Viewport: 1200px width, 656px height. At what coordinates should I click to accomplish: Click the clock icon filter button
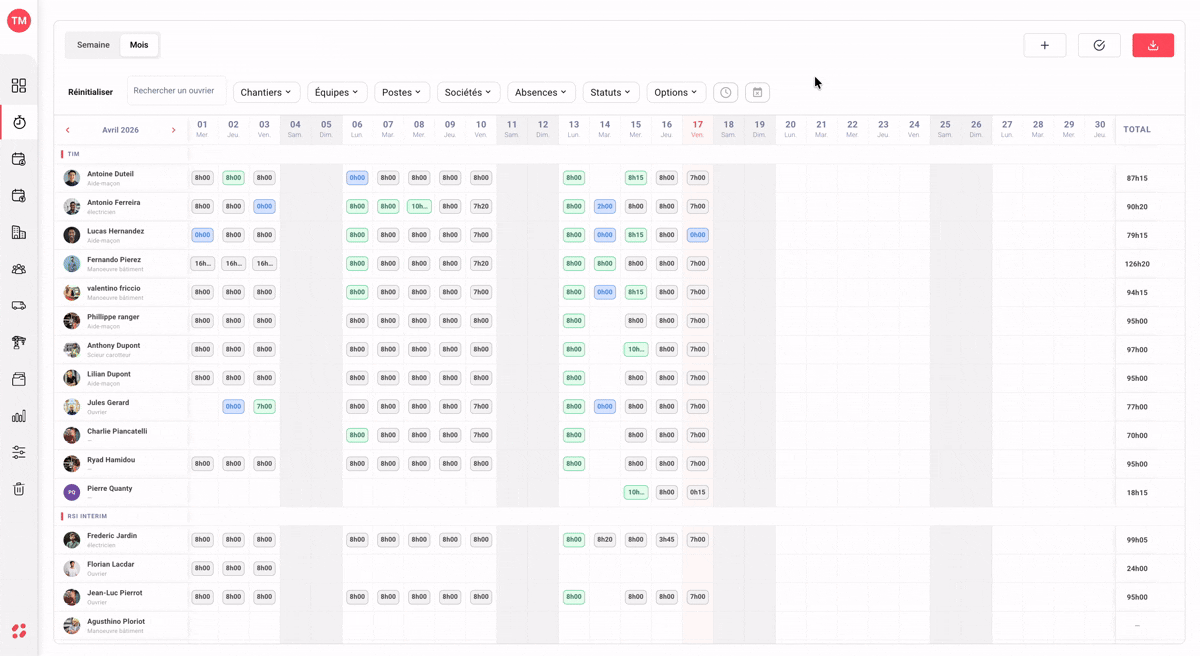coord(726,92)
